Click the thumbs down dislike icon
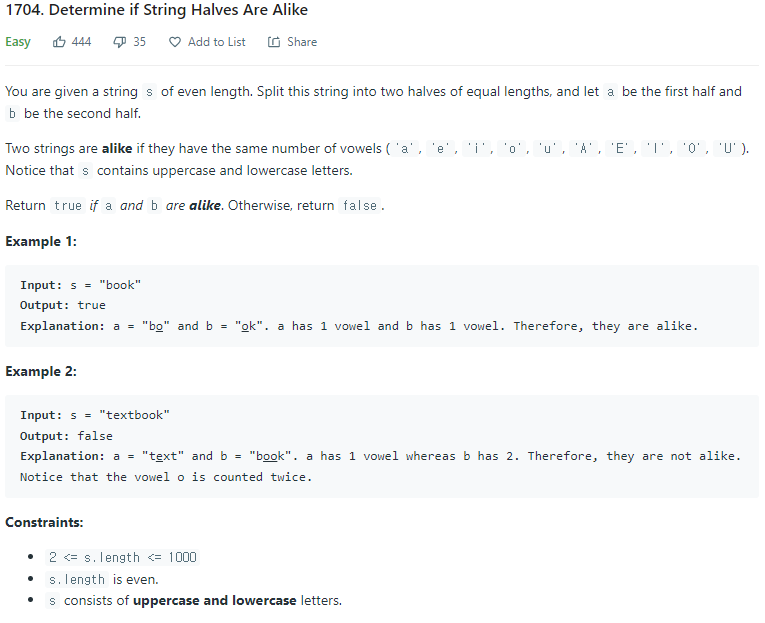Image resolution: width=765 pixels, height=623 pixels. click(x=119, y=42)
